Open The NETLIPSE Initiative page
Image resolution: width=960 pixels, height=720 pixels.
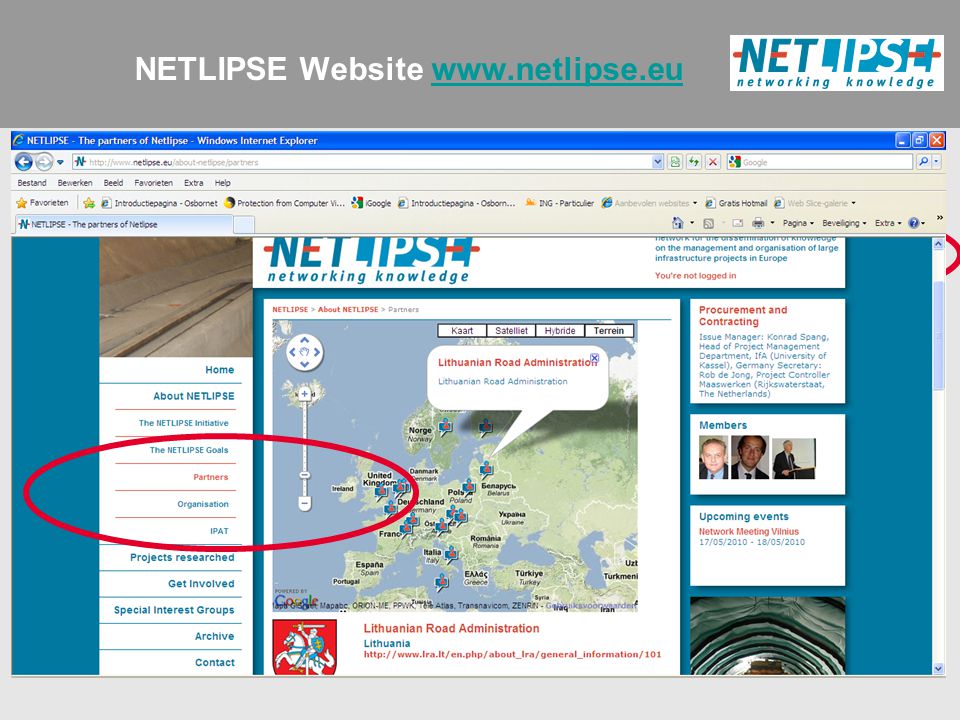184,423
